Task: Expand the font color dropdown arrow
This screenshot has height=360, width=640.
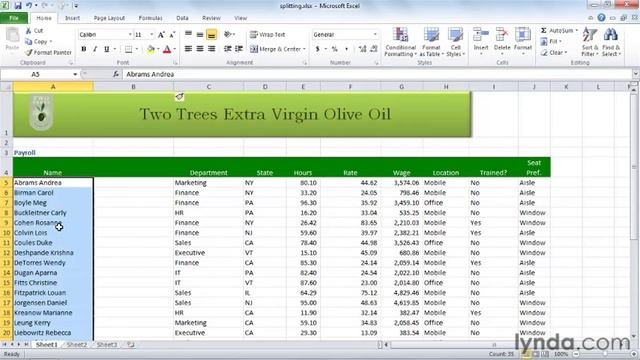Action: pyautogui.click(x=175, y=49)
